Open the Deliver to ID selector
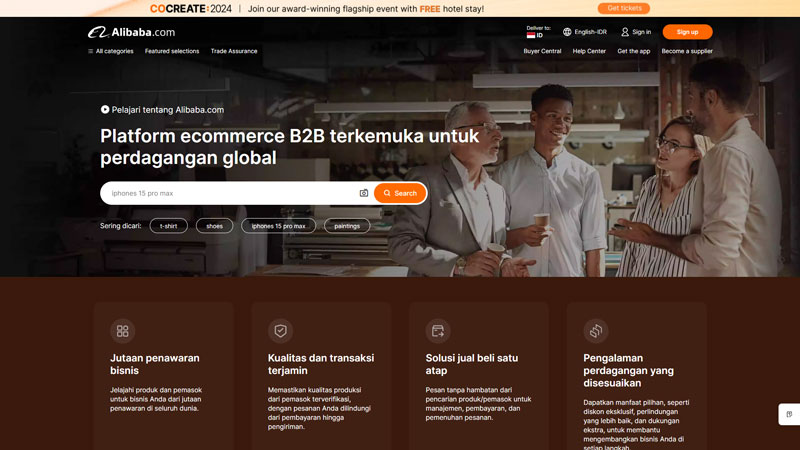 (x=538, y=32)
